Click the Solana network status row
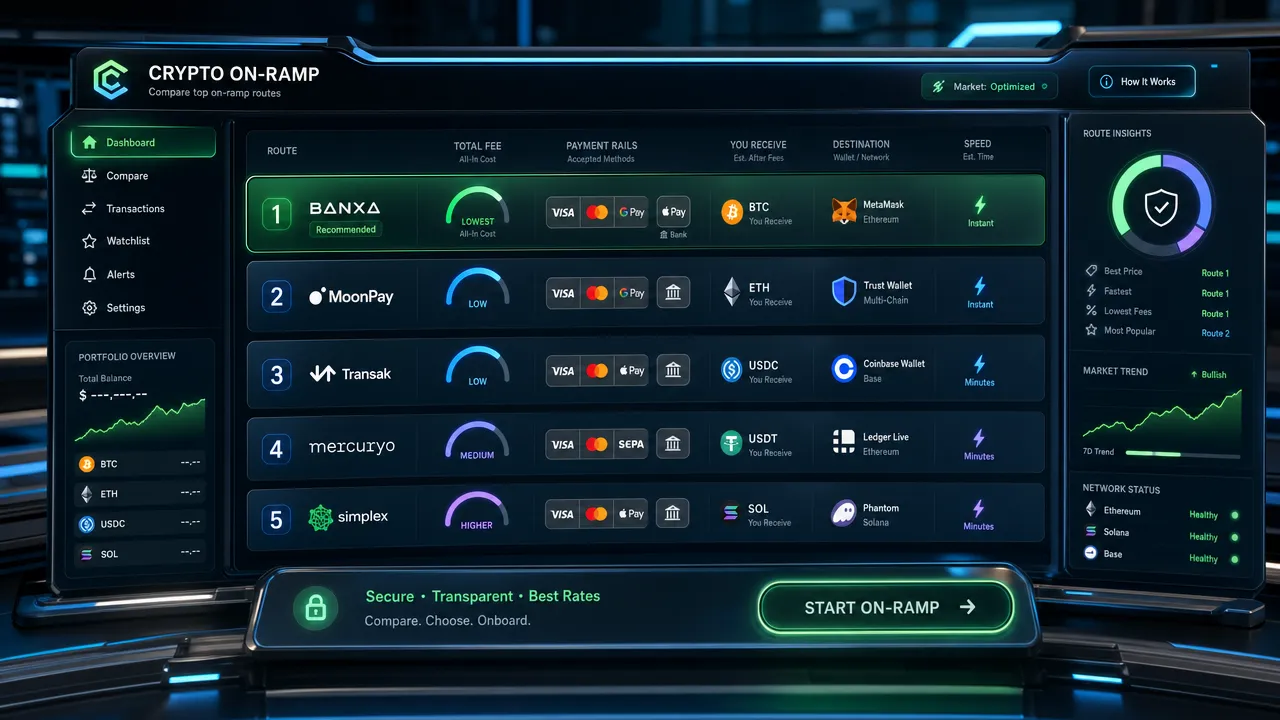Screen dimensions: 1280x720 [x=1162, y=534]
